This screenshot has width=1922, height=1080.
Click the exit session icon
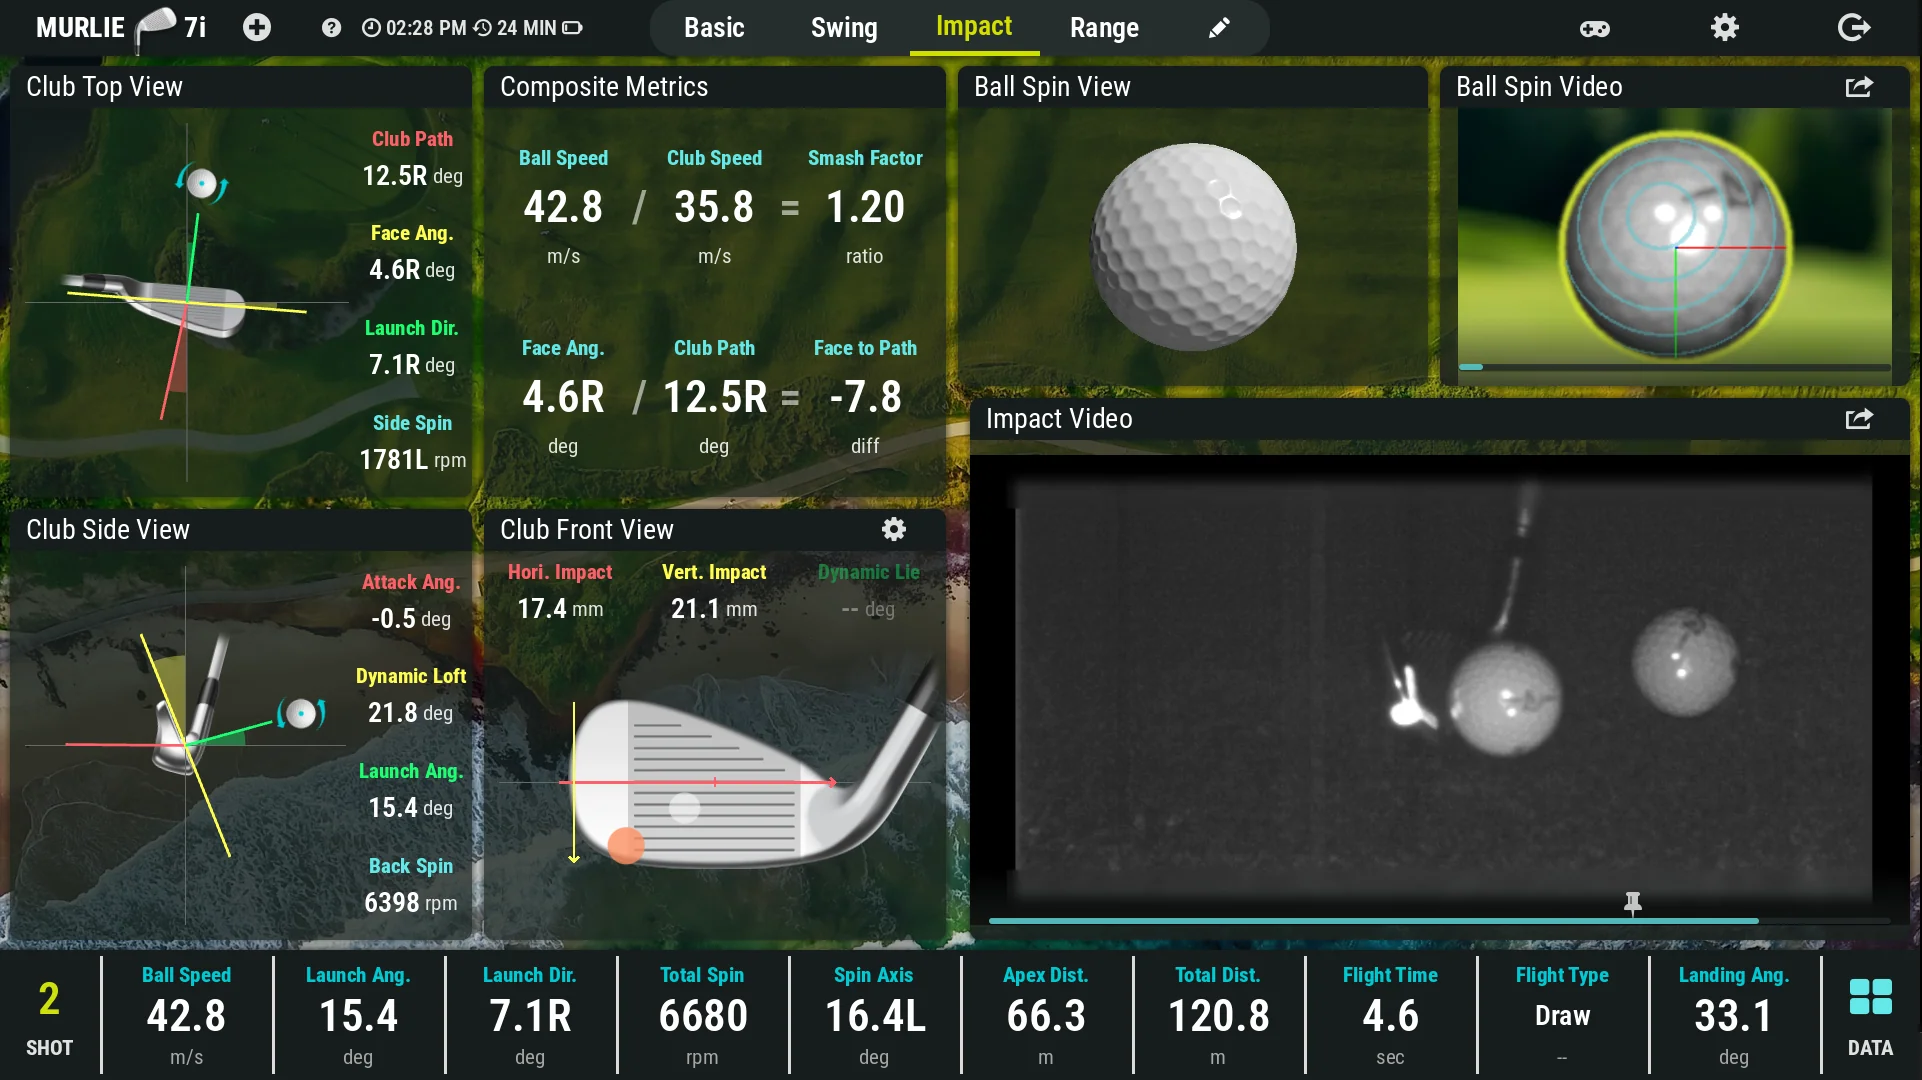(x=1854, y=27)
